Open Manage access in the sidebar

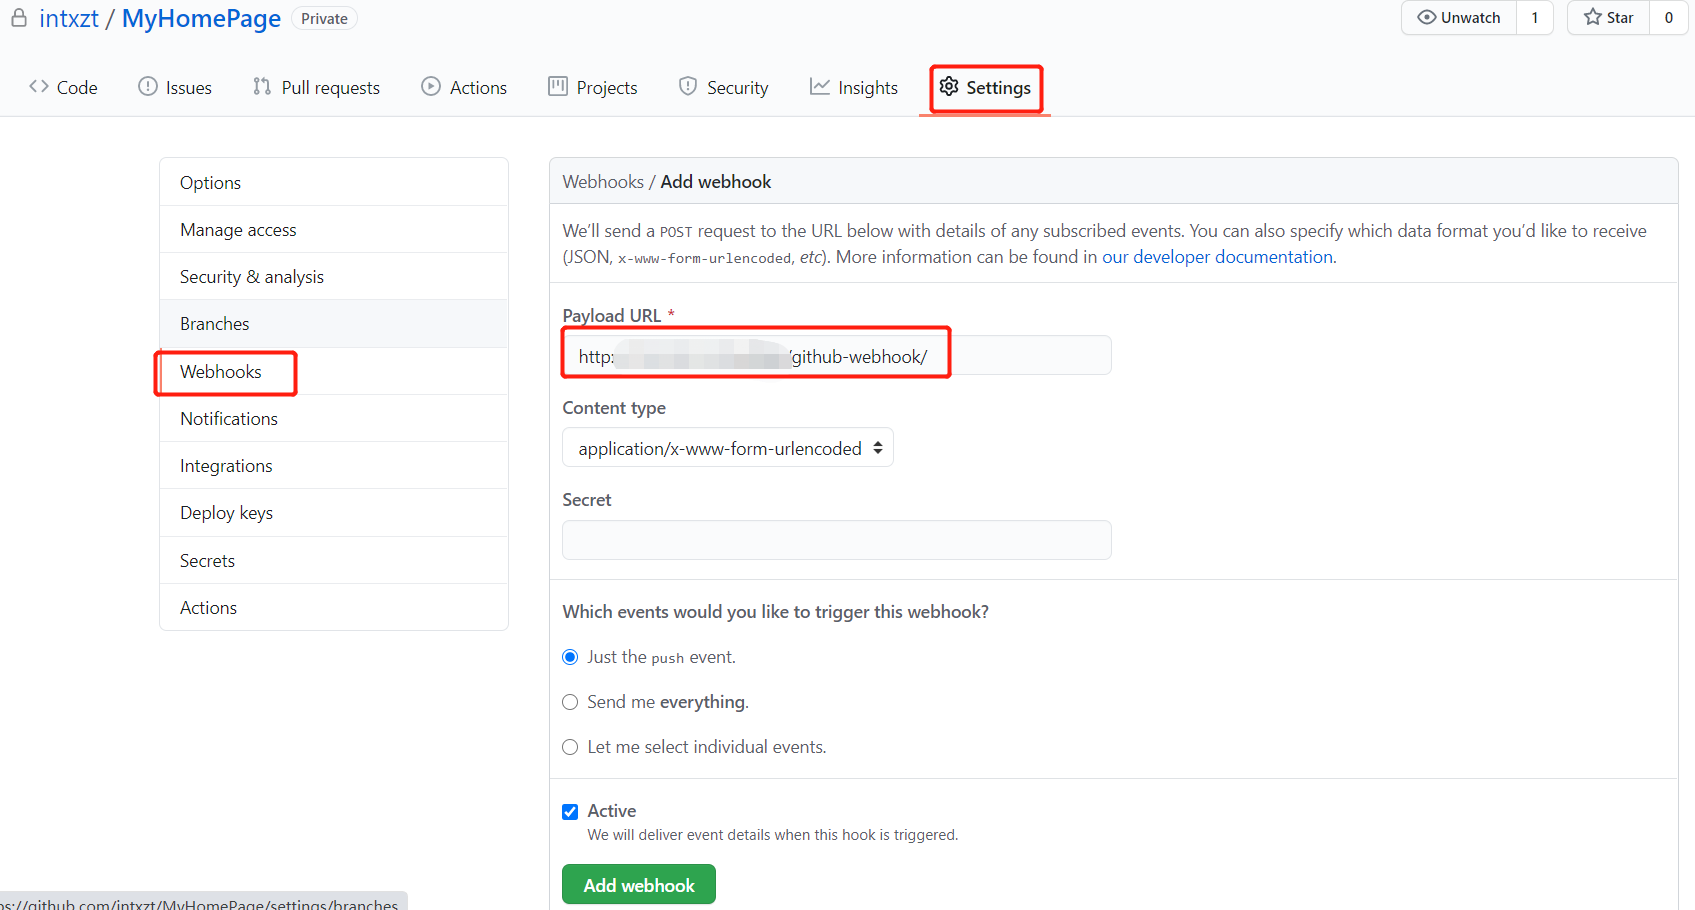(334, 229)
